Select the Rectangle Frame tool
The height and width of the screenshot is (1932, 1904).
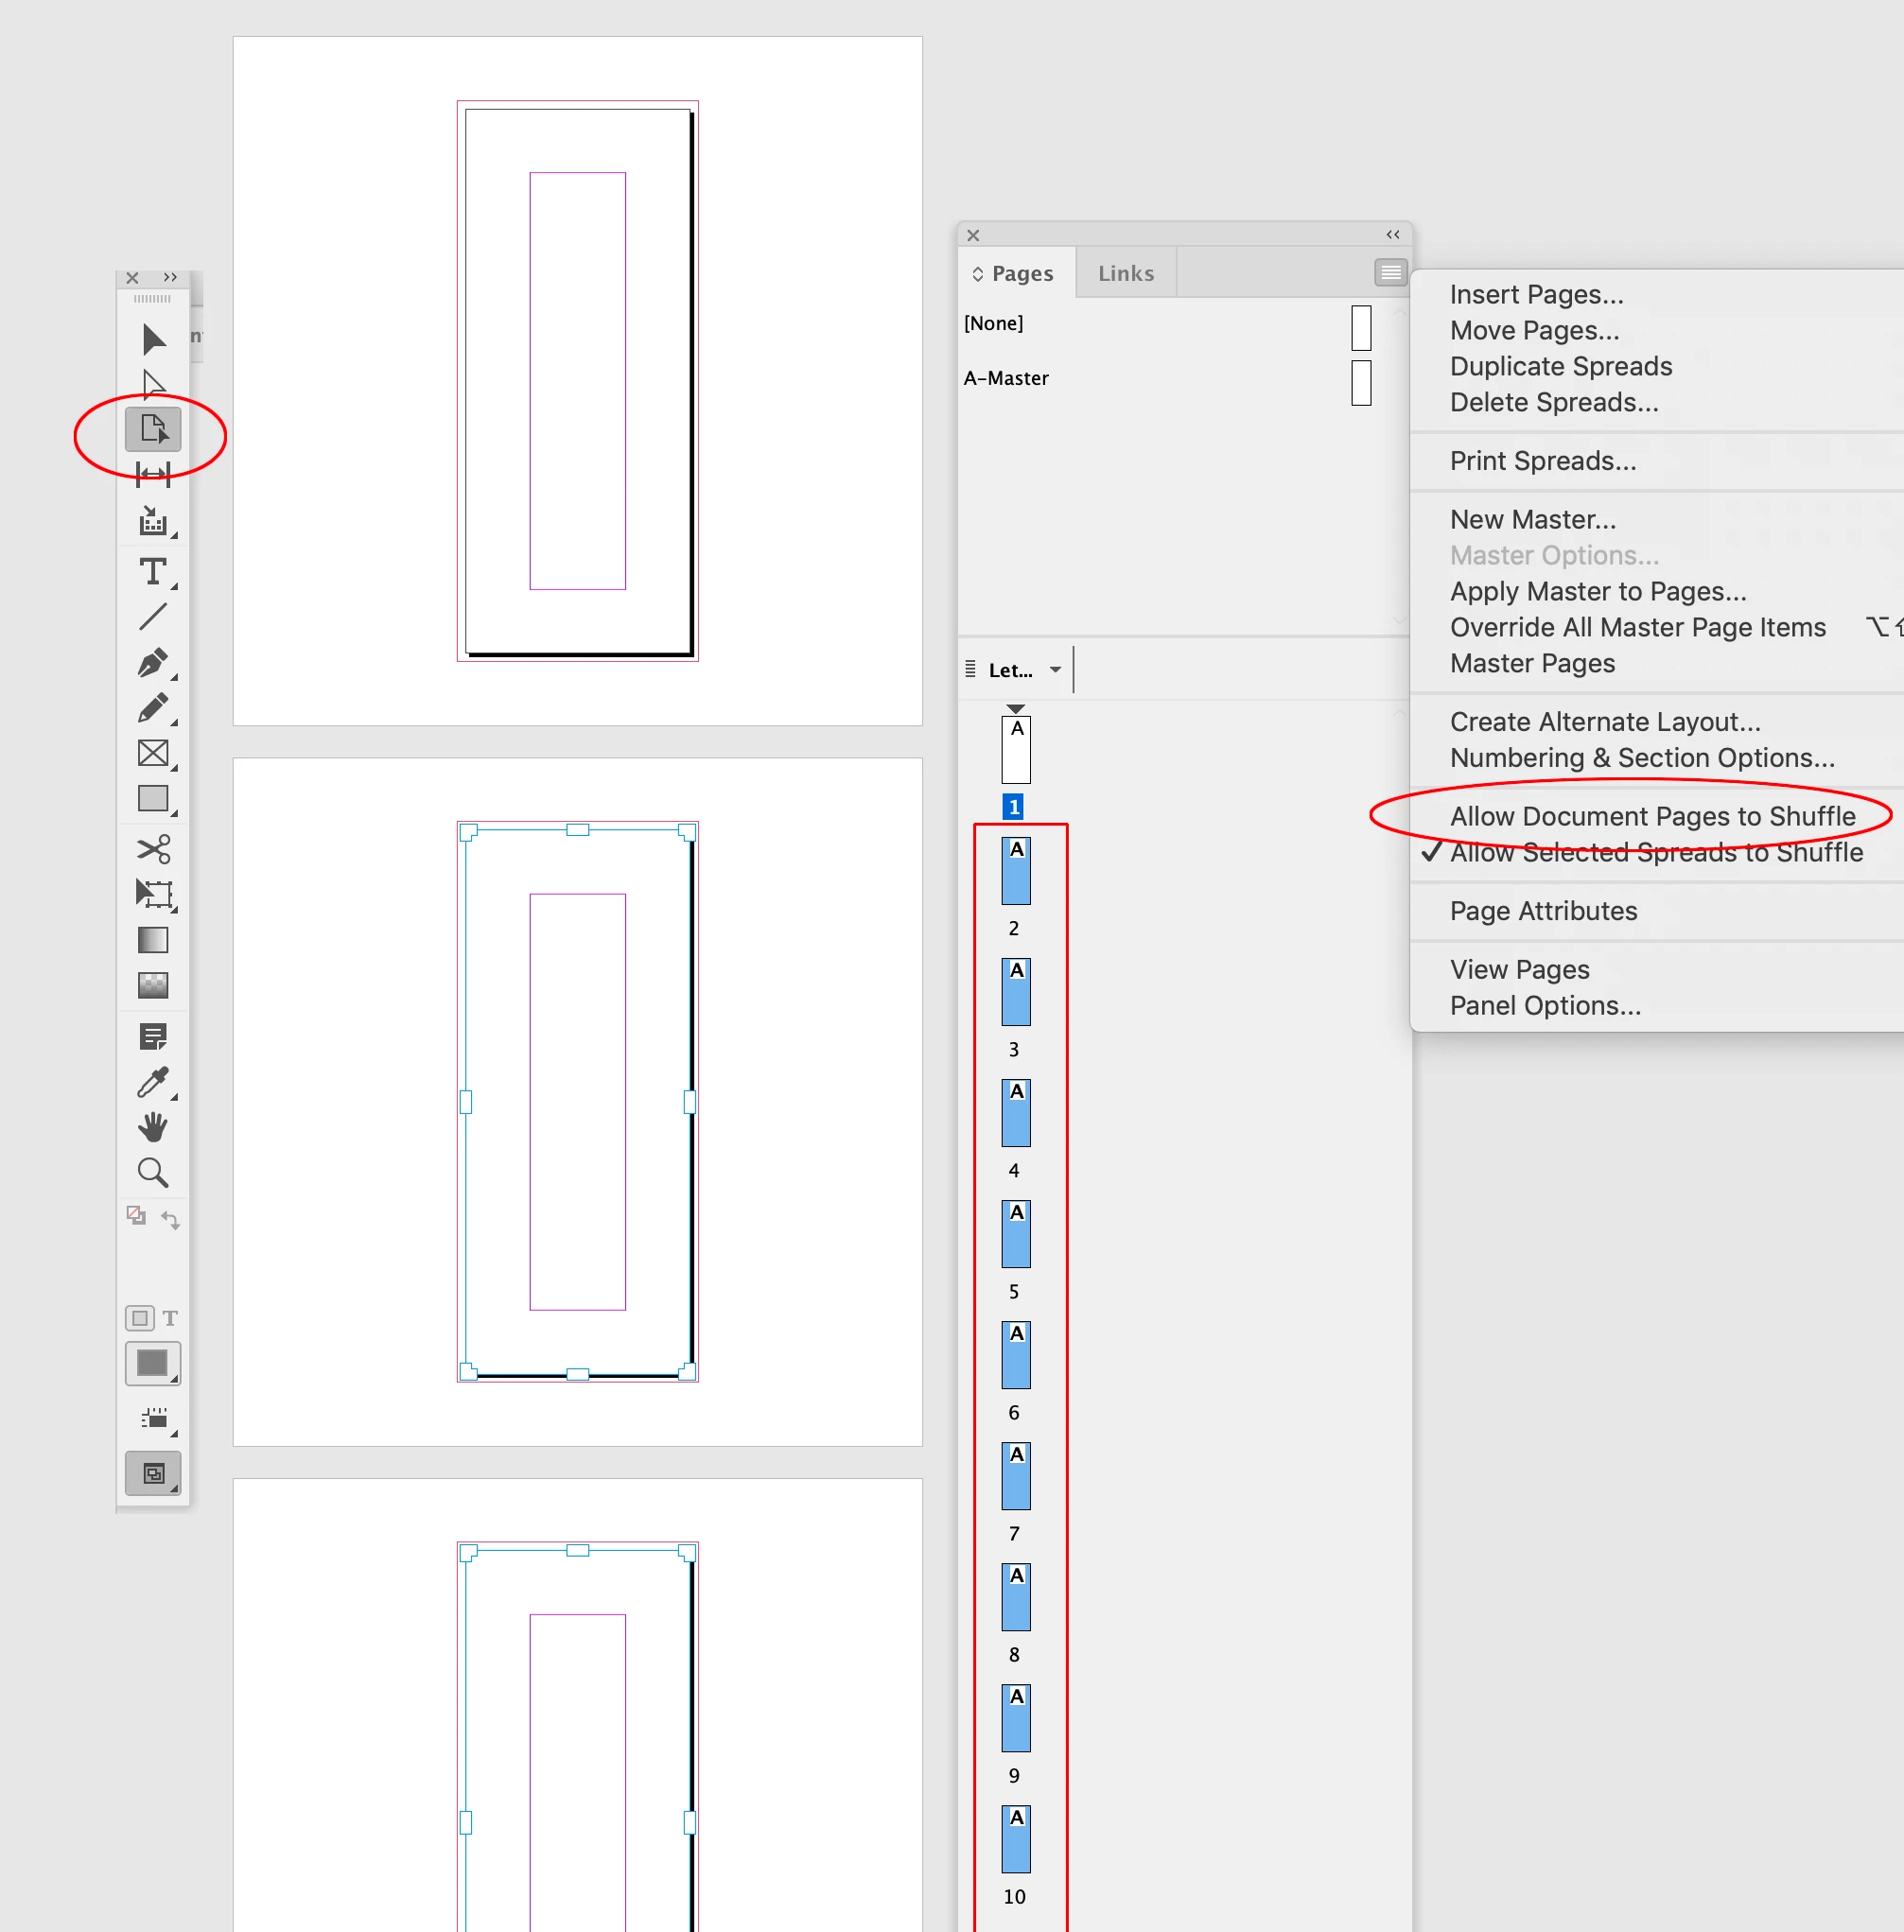pyautogui.click(x=152, y=753)
